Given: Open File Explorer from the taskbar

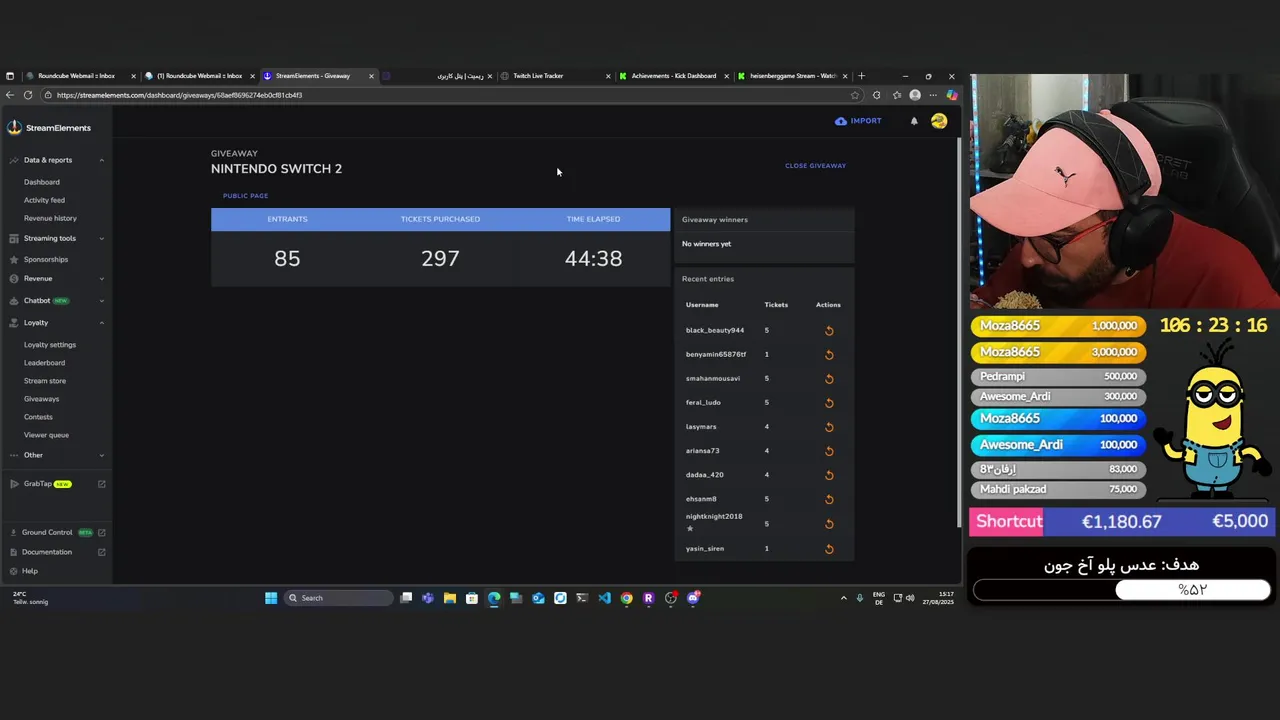Looking at the screenshot, I should pyautogui.click(x=450, y=598).
